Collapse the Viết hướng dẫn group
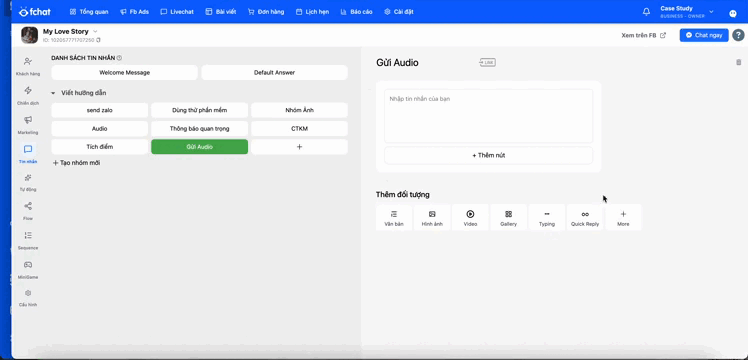The image size is (748, 360). (x=53, y=93)
